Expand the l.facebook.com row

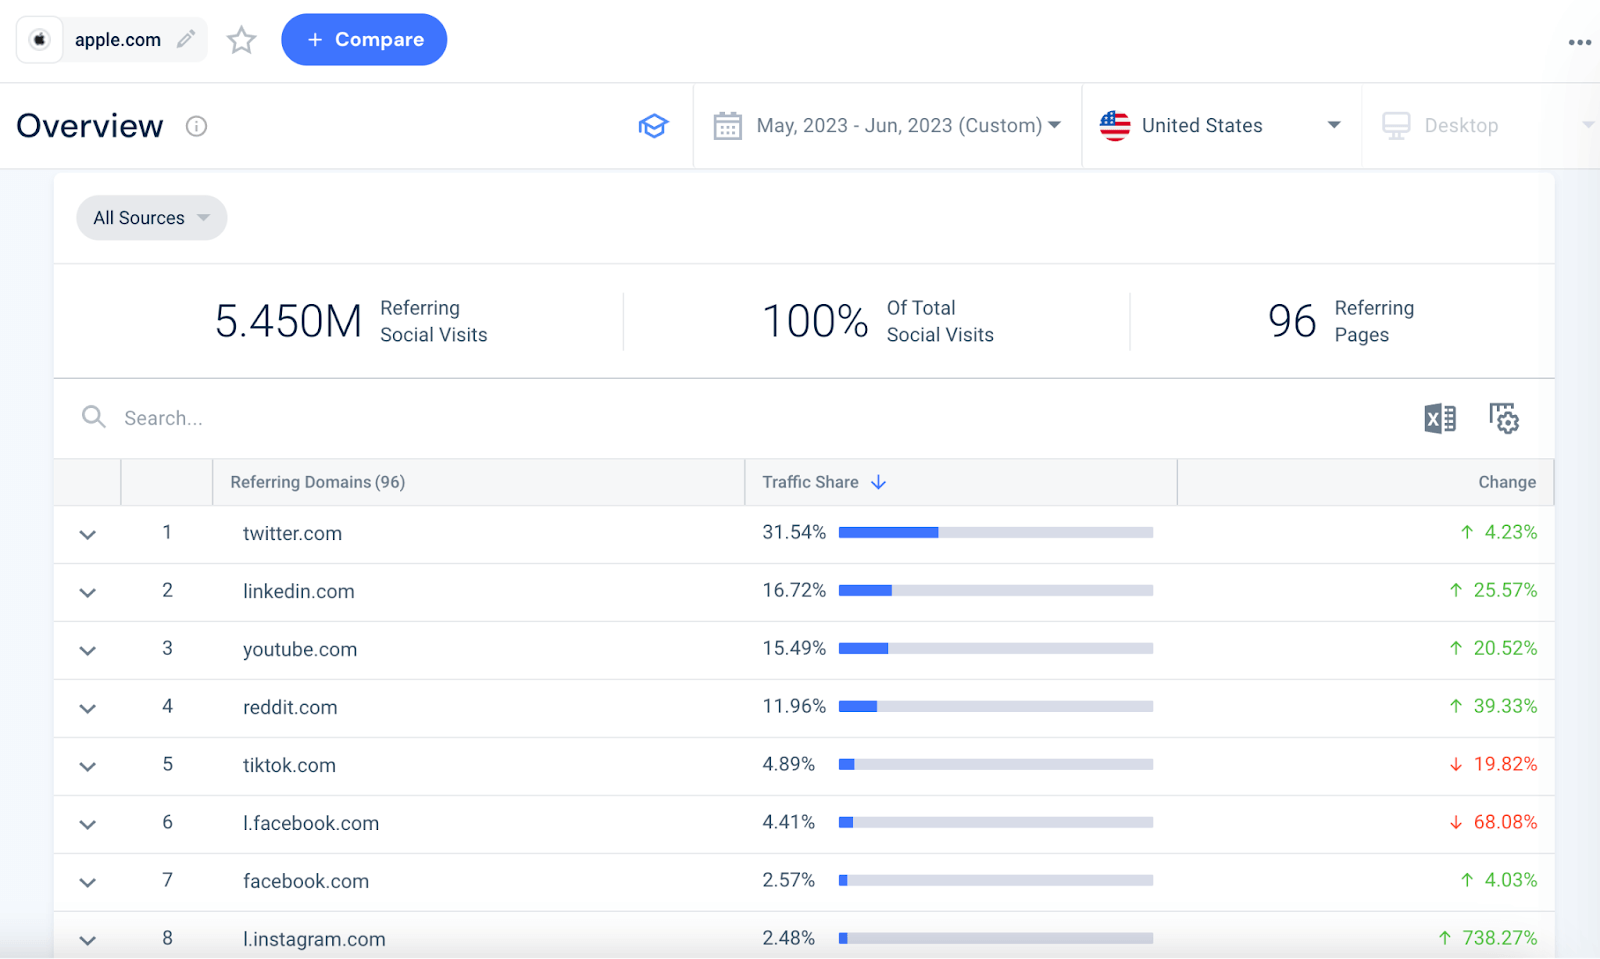(x=88, y=825)
